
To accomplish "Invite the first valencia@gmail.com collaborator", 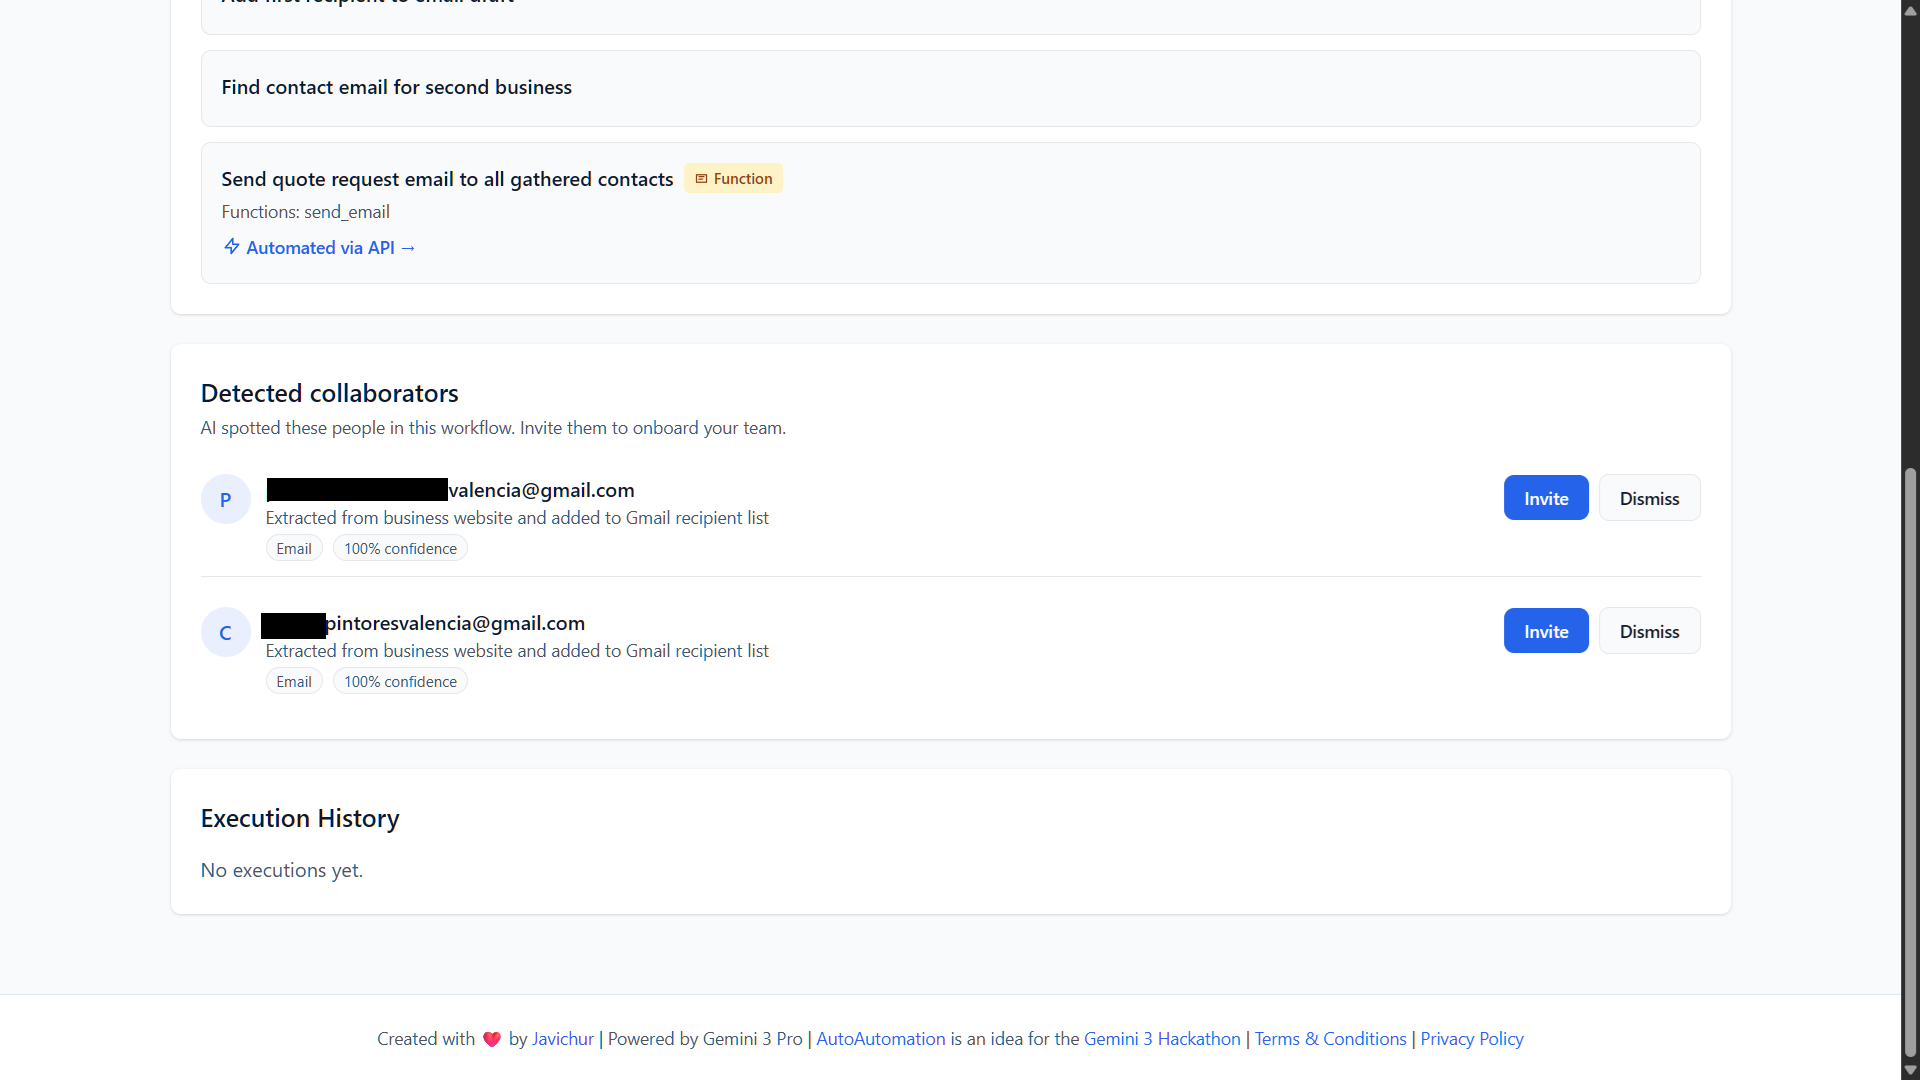I will pyautogui.click(x=1545, y=498).
